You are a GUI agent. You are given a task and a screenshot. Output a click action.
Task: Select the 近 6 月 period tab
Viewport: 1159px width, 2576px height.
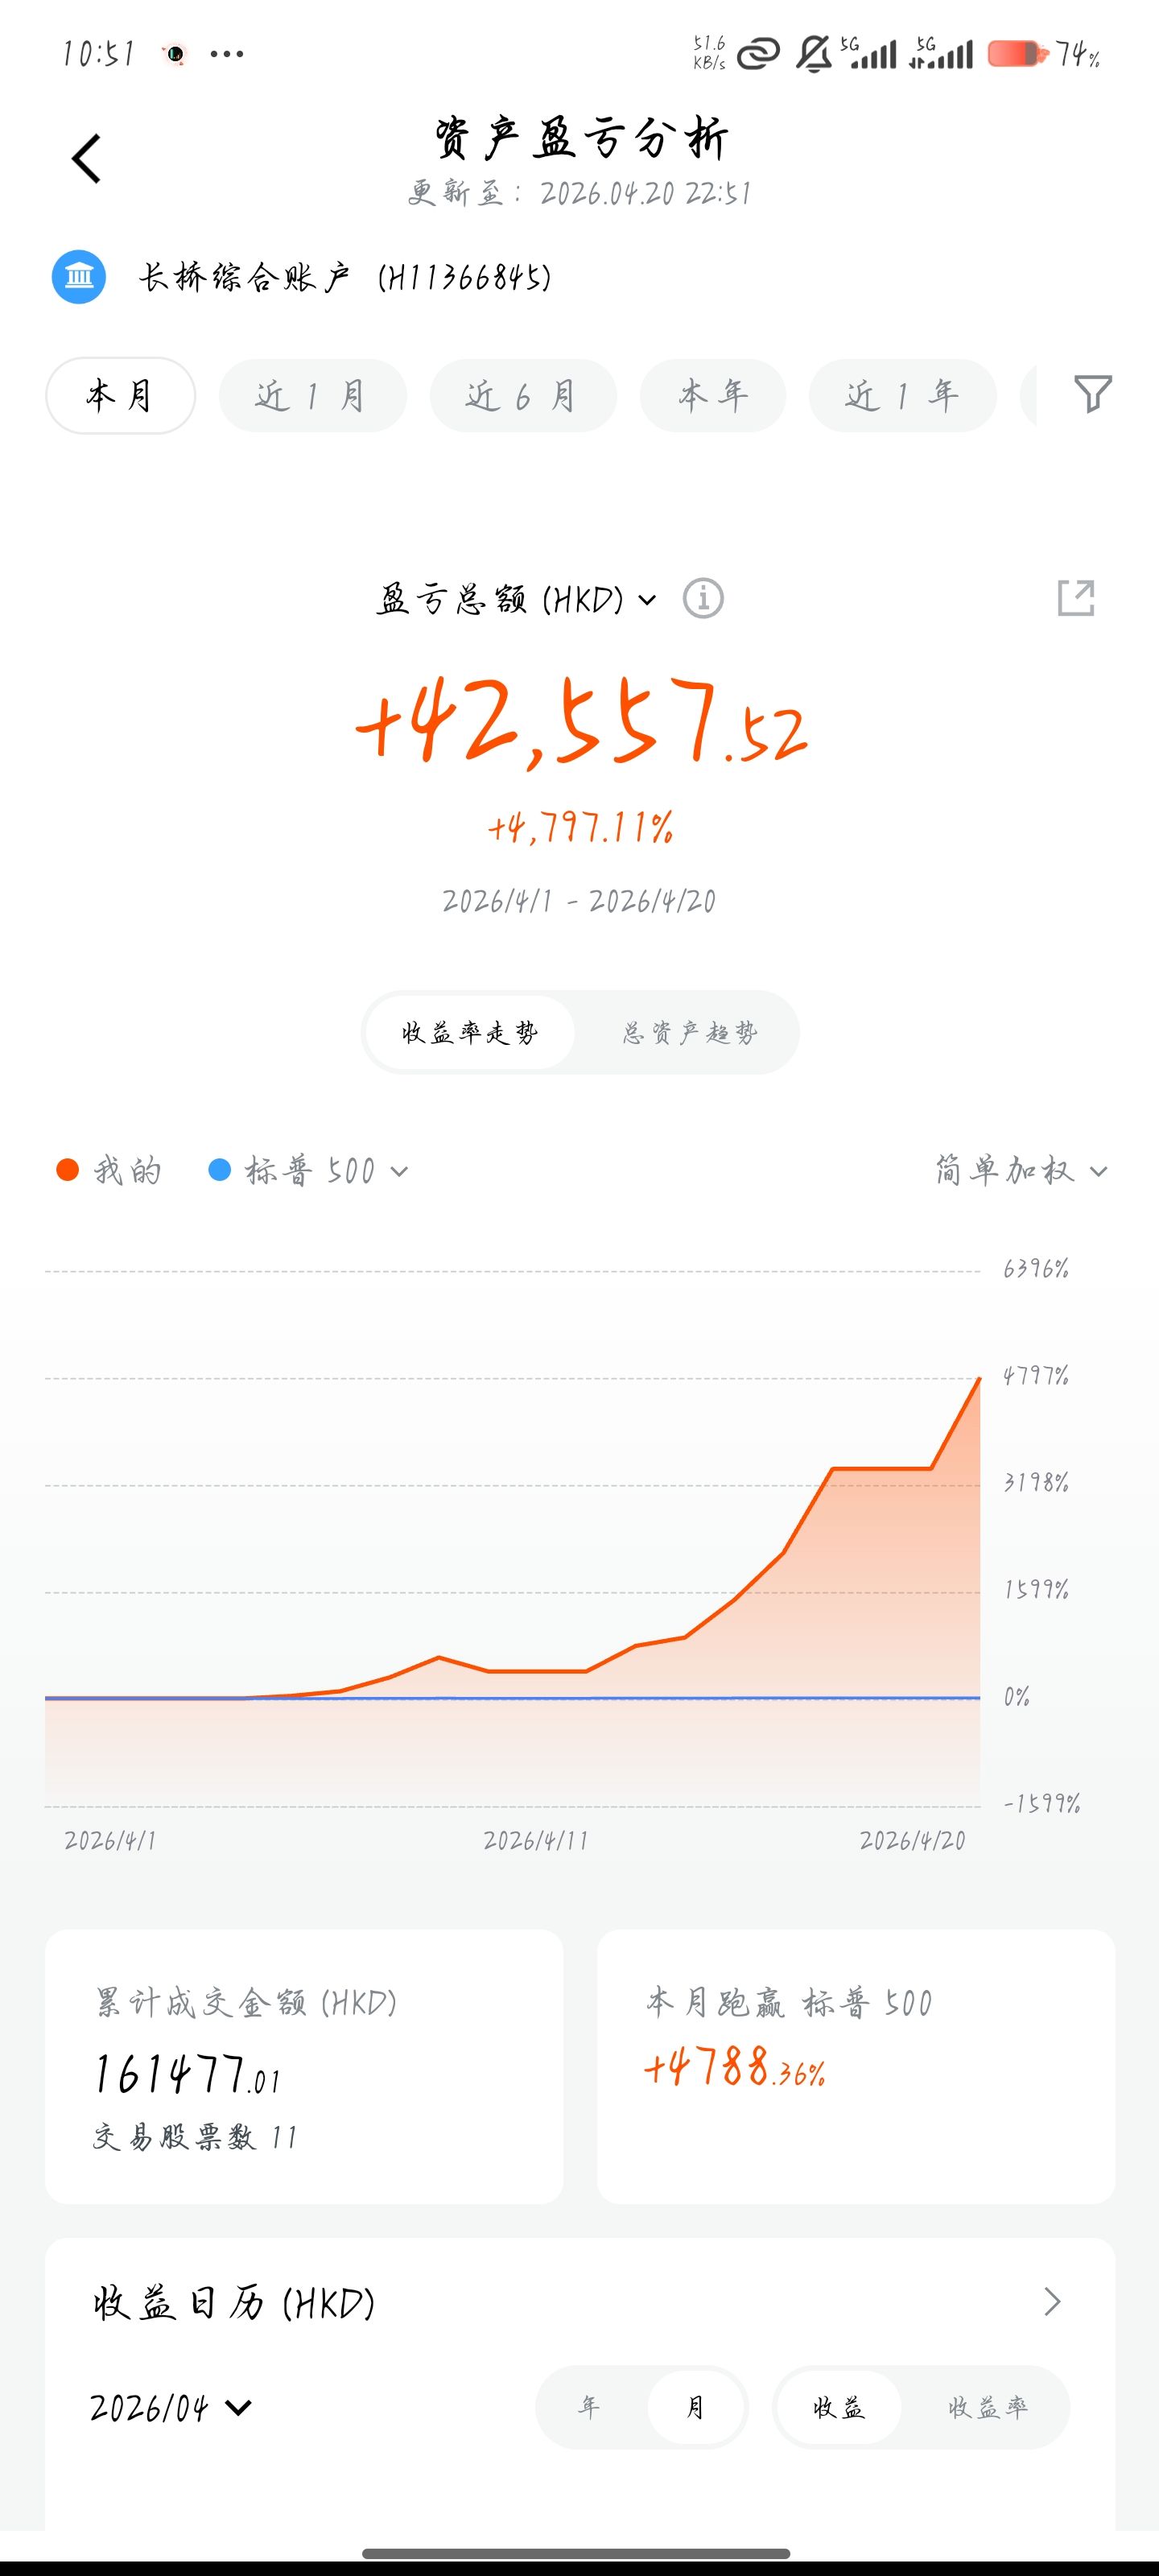(x=522, y=396)
